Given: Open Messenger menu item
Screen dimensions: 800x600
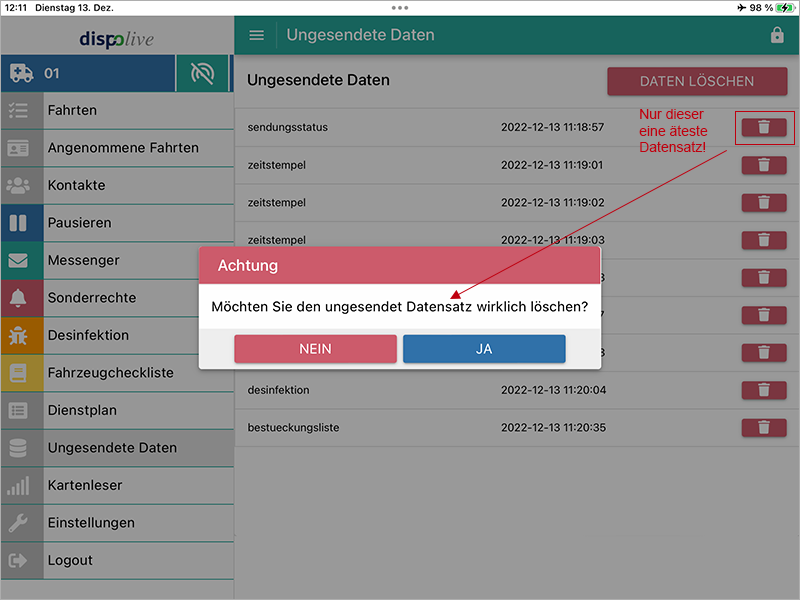Looking at the screenshot, I should point(117,260).
